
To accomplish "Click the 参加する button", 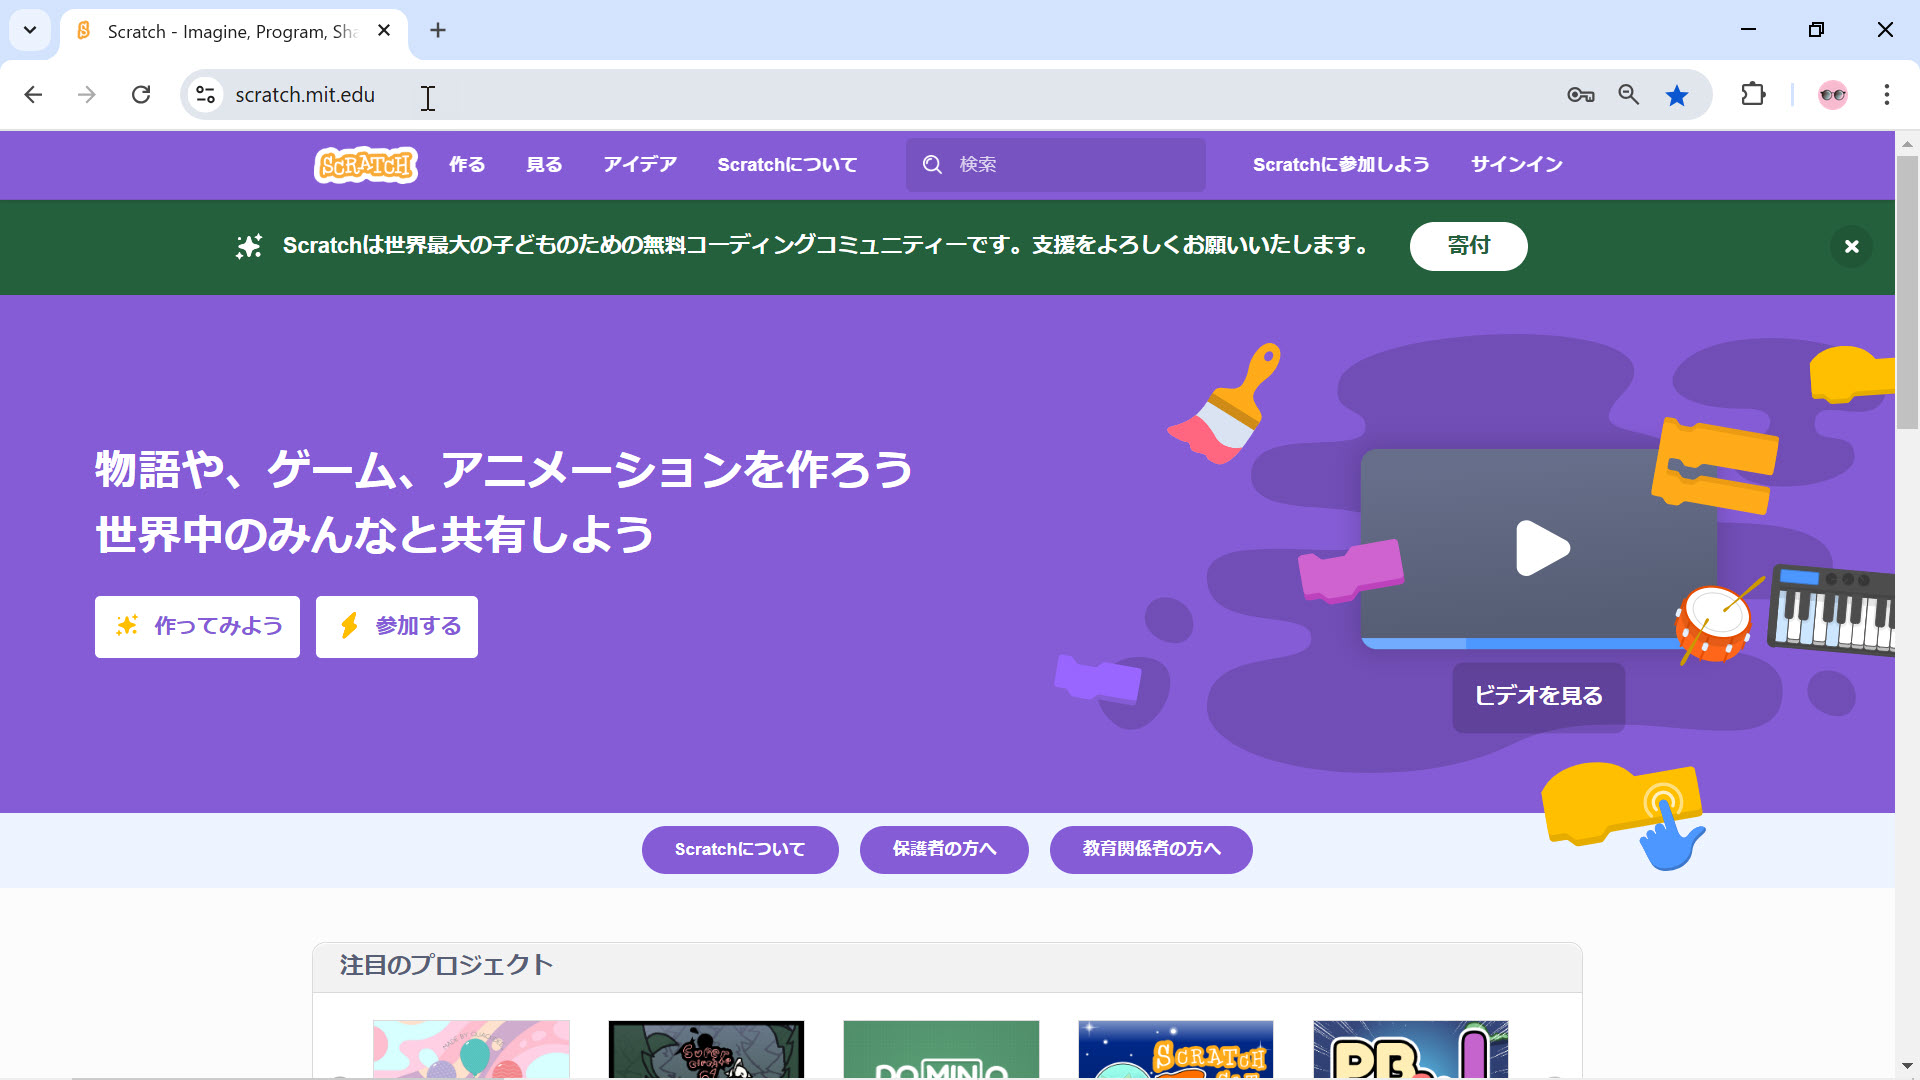I will tap(397, 627).
